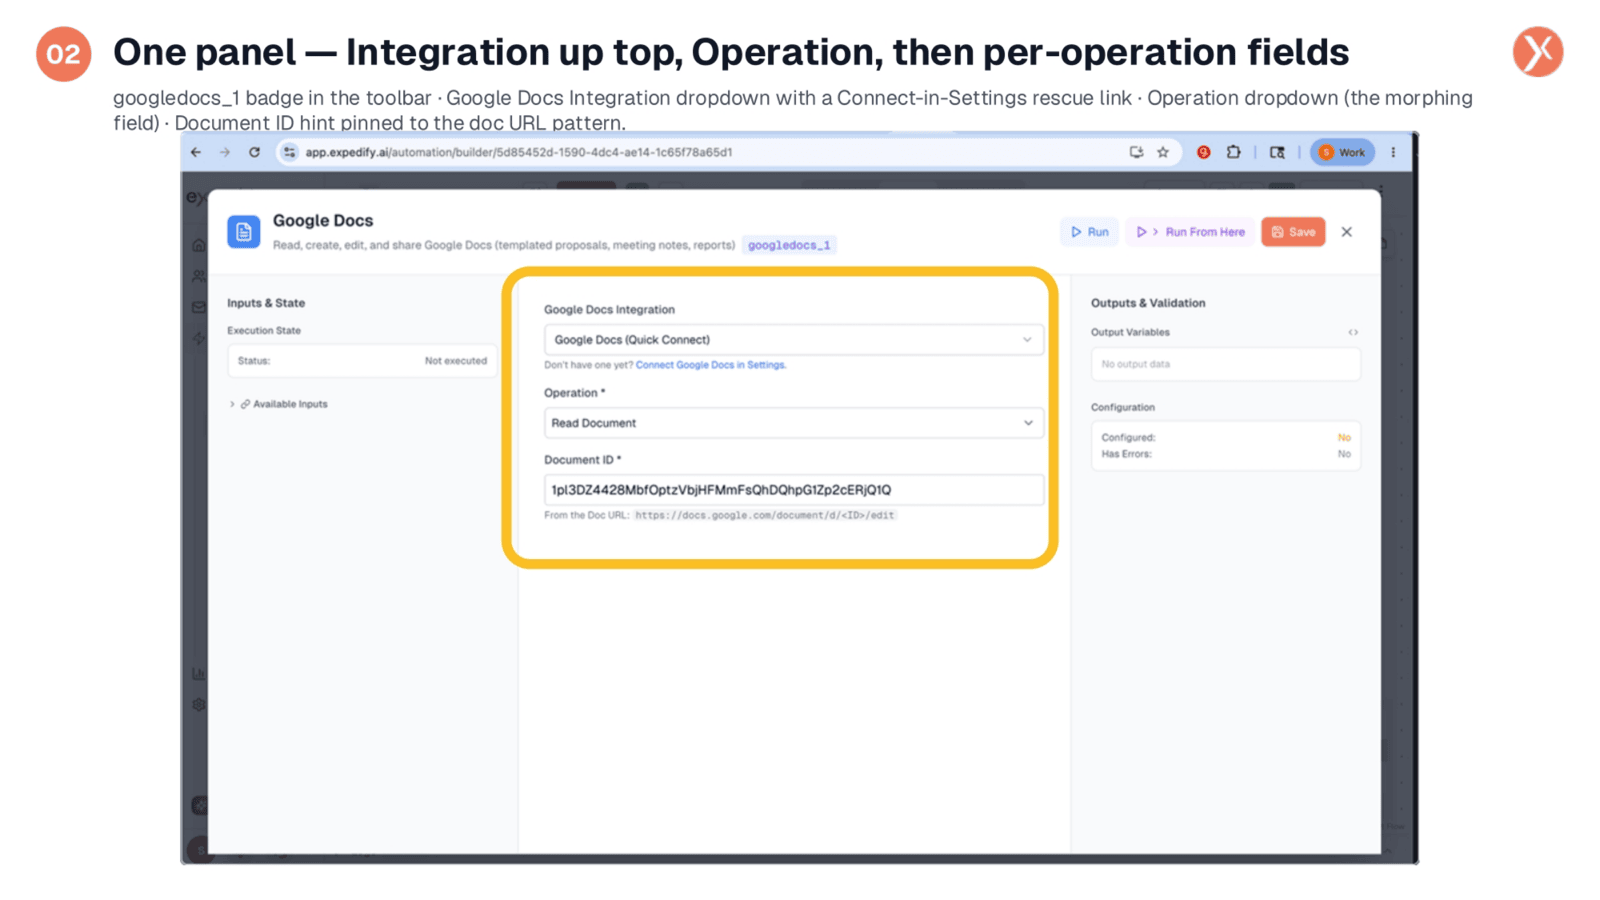Open the browser three-dot menu
Screen dimensions: 1600x900
click(1393, 152)
